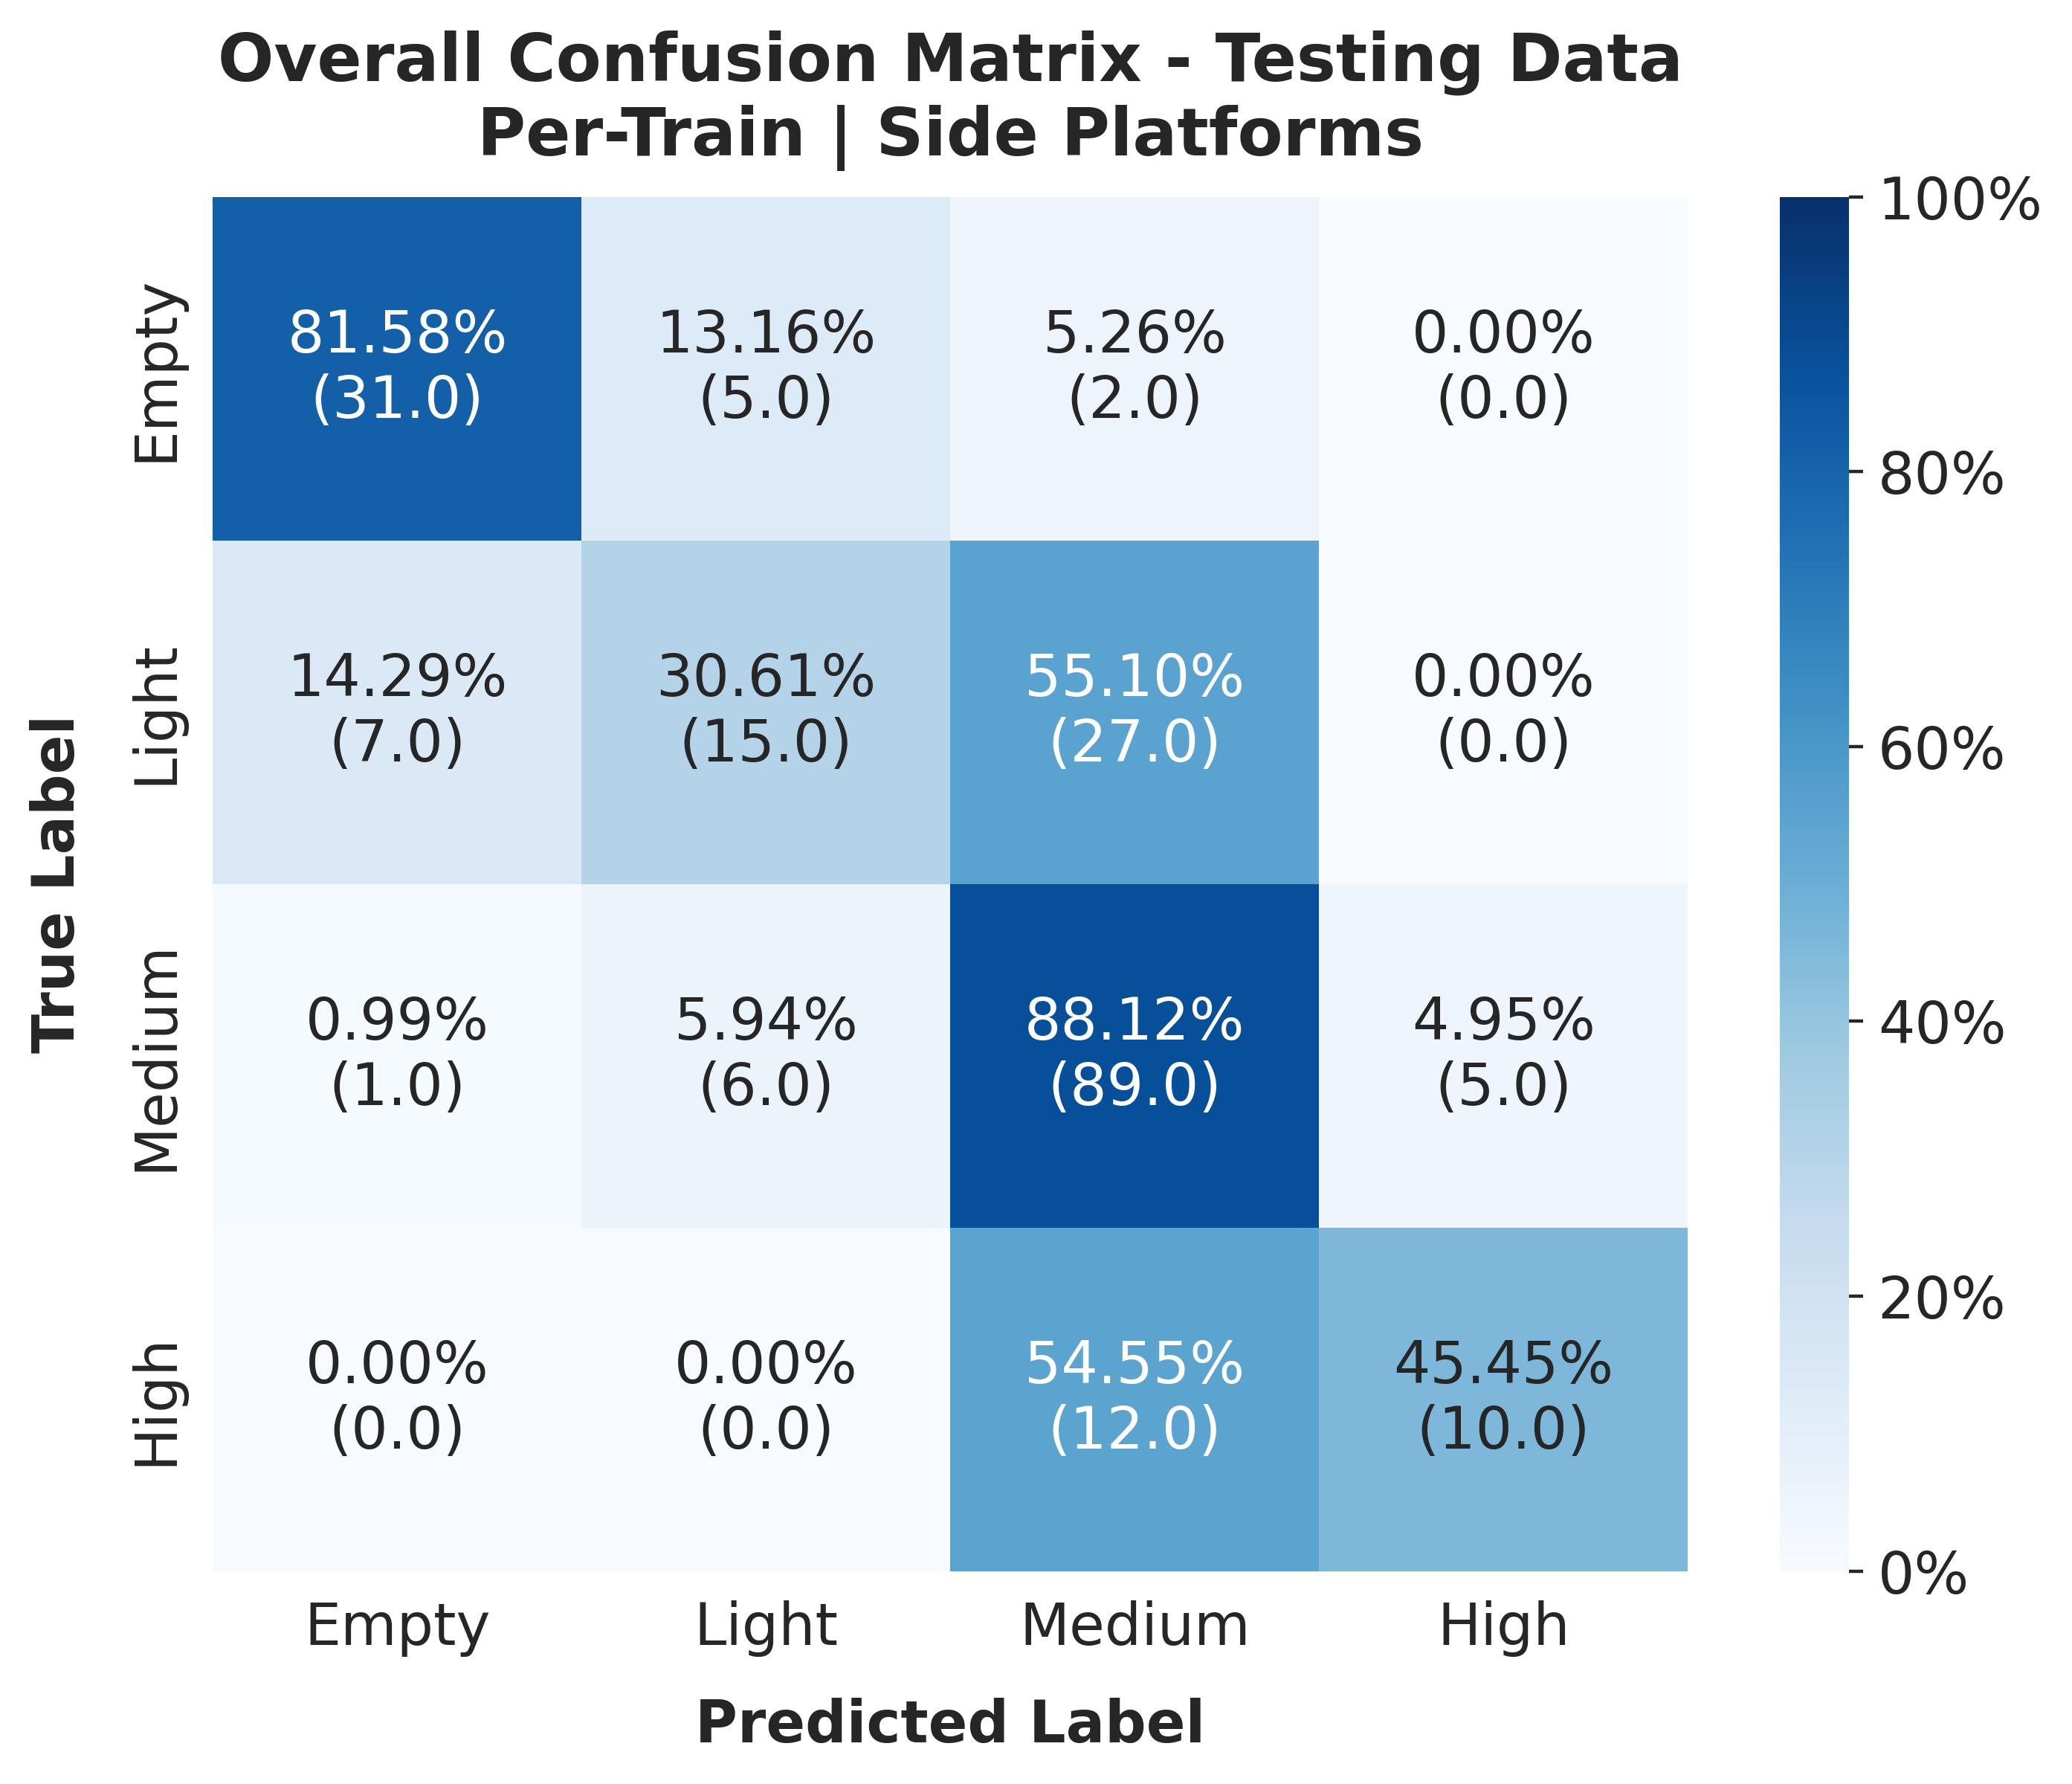Click the 40% tick label on colorbar
Screen dimensions: 2072x1784
[1941, 1024]
